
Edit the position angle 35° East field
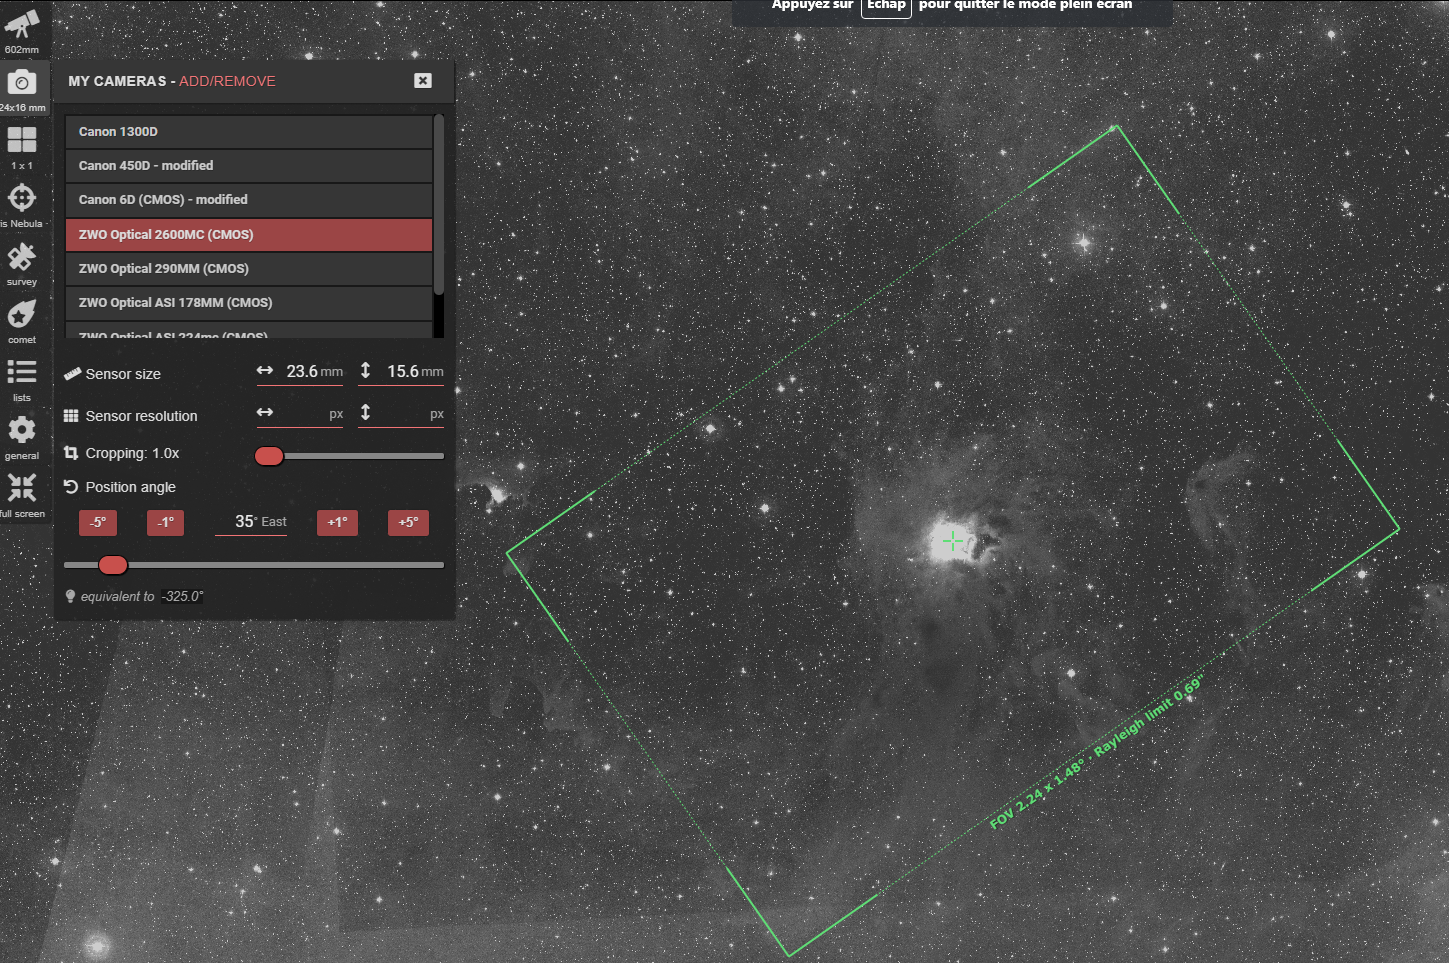251,522
